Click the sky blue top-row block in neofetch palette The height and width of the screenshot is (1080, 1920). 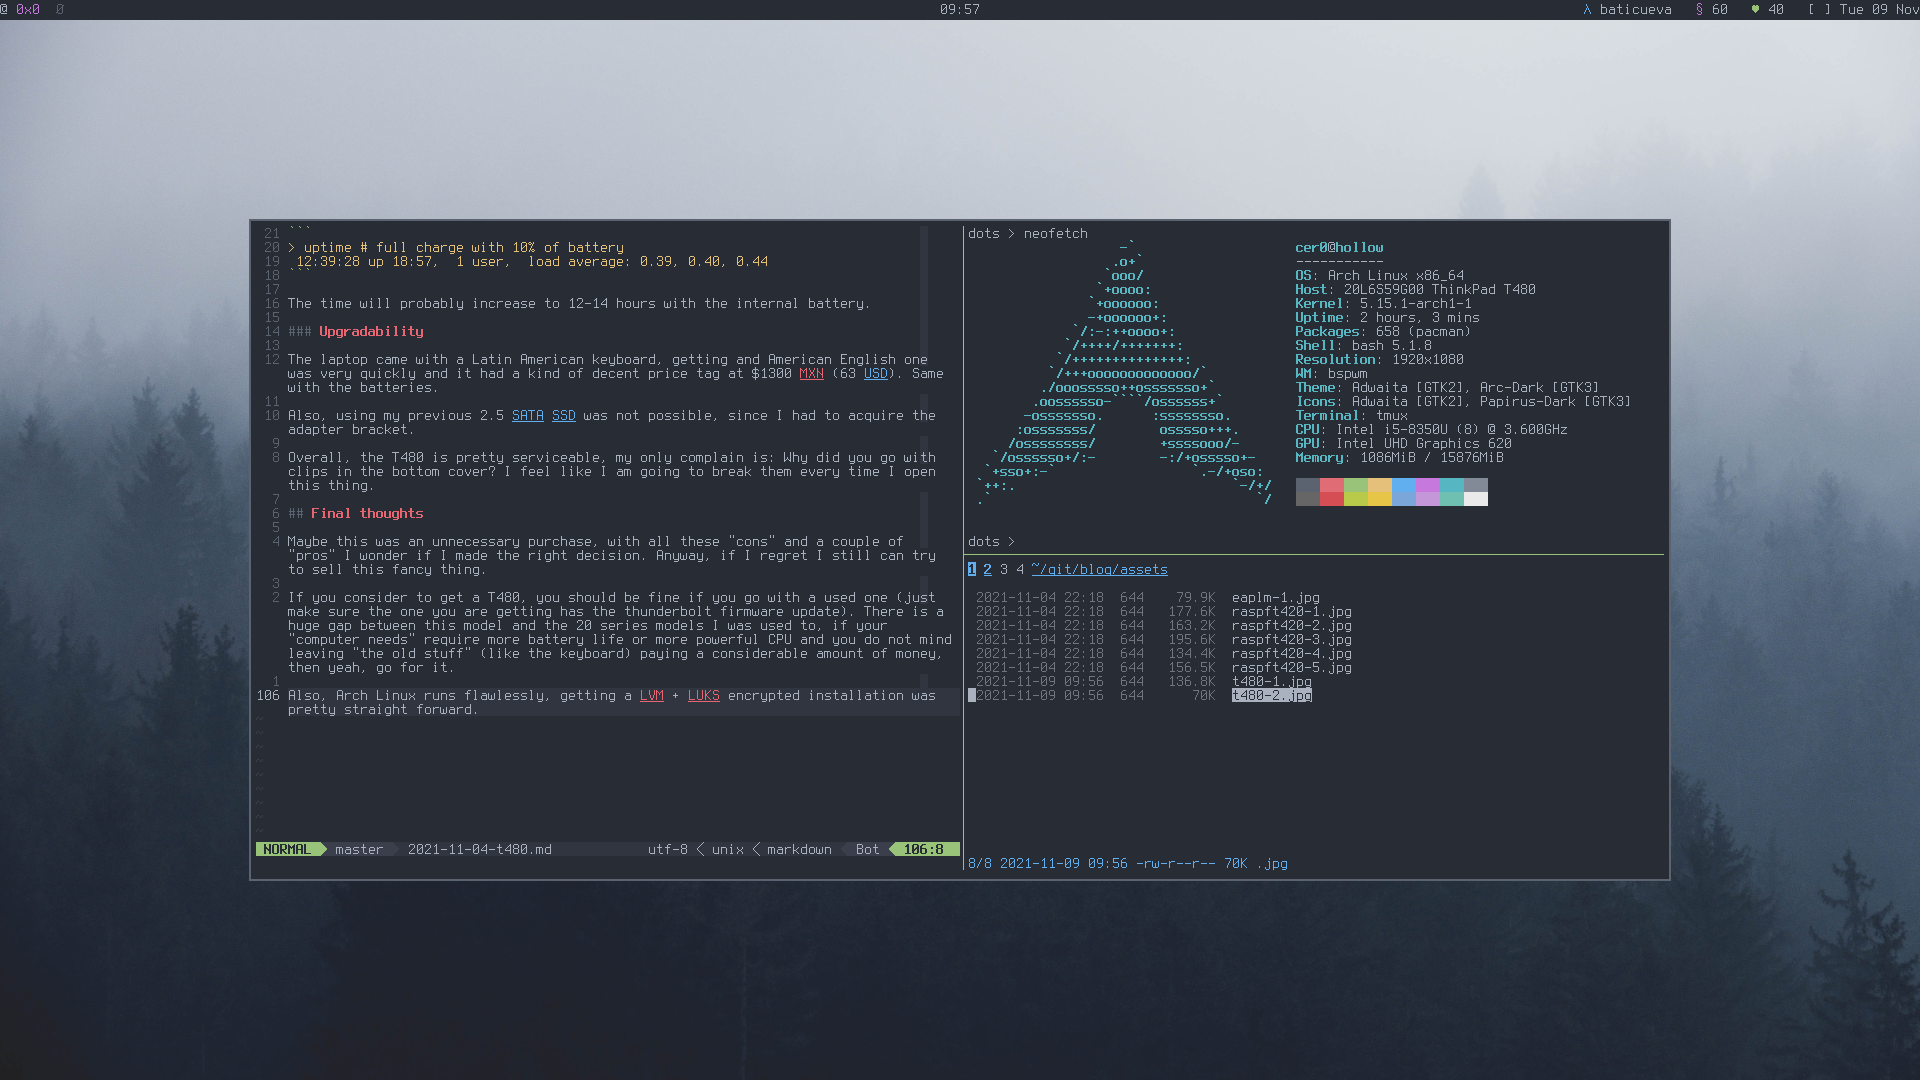[x=1403, y=485]
